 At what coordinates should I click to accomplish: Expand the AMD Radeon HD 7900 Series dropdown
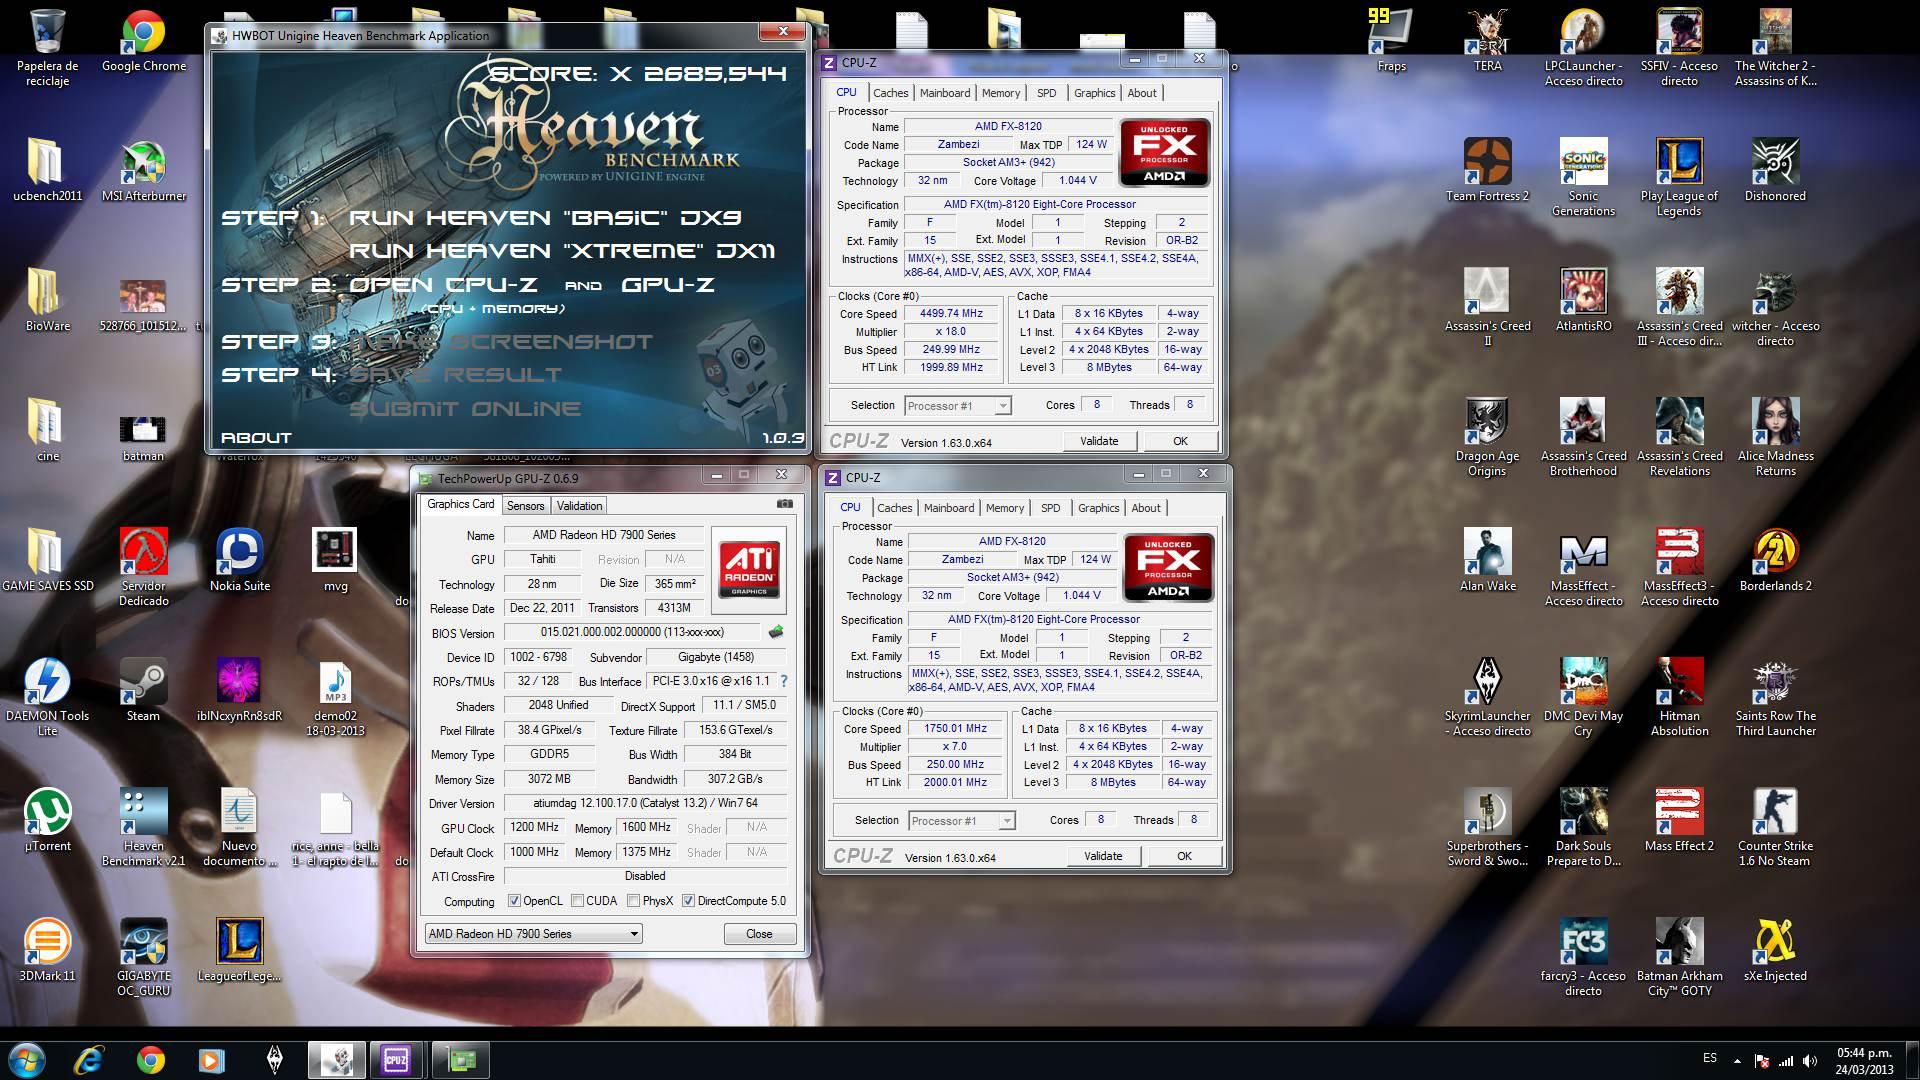coord(533,934)
